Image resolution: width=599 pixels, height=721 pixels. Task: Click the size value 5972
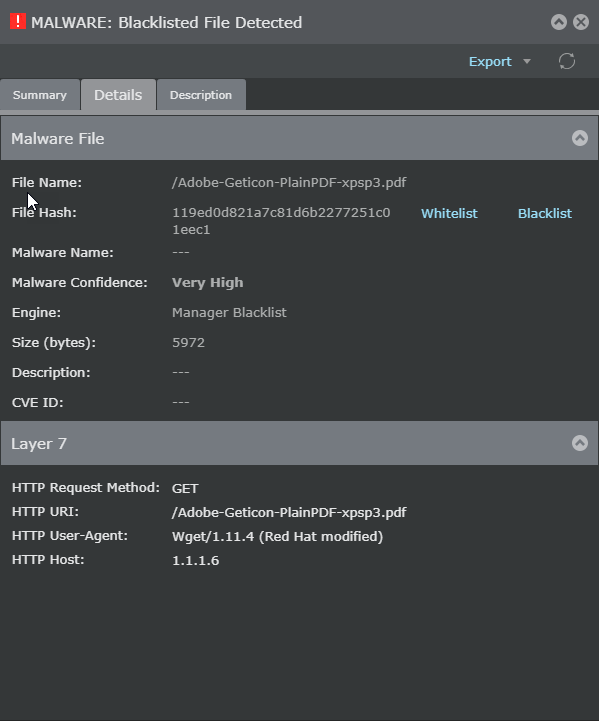188,342
